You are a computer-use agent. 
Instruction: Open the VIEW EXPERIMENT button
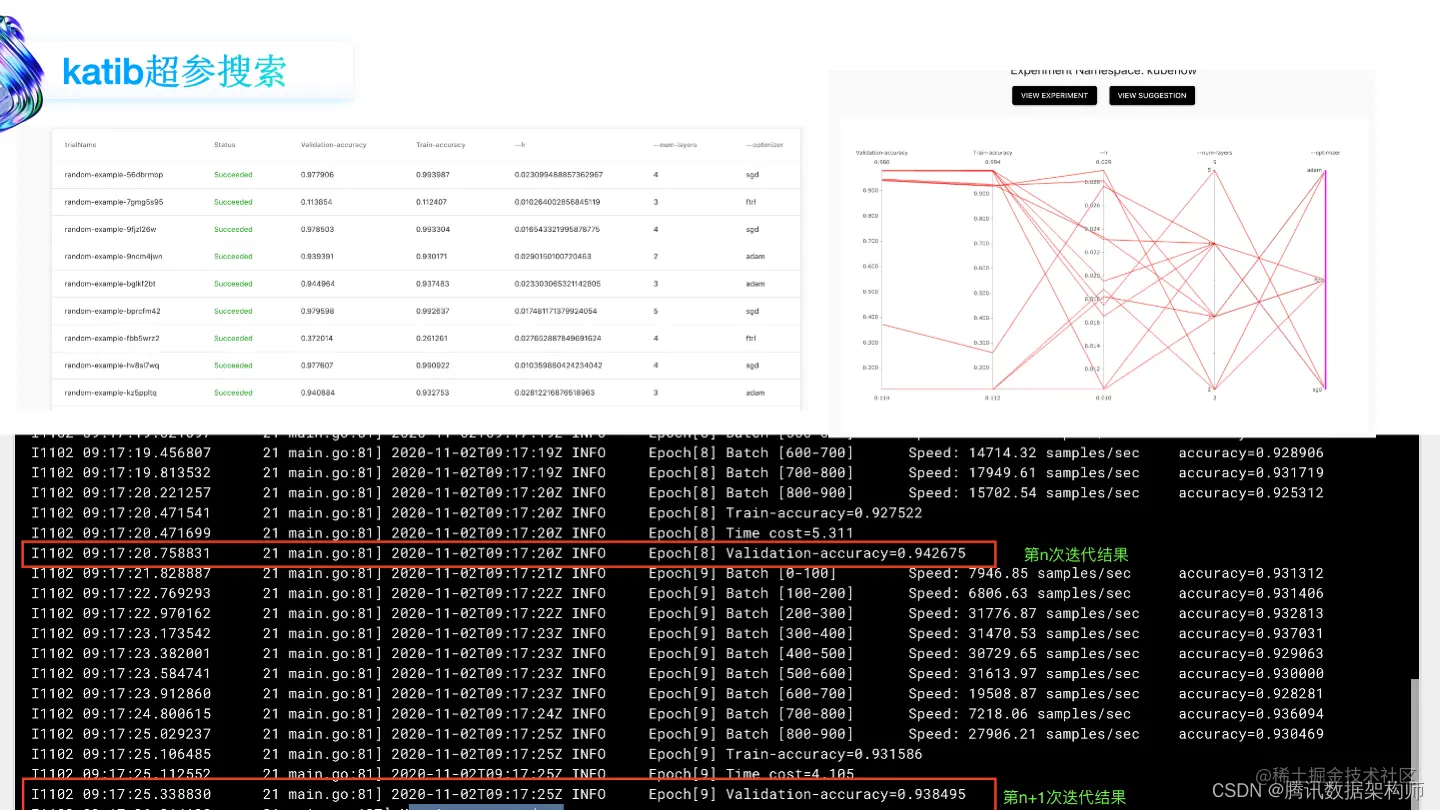(x=1055, y=96)
